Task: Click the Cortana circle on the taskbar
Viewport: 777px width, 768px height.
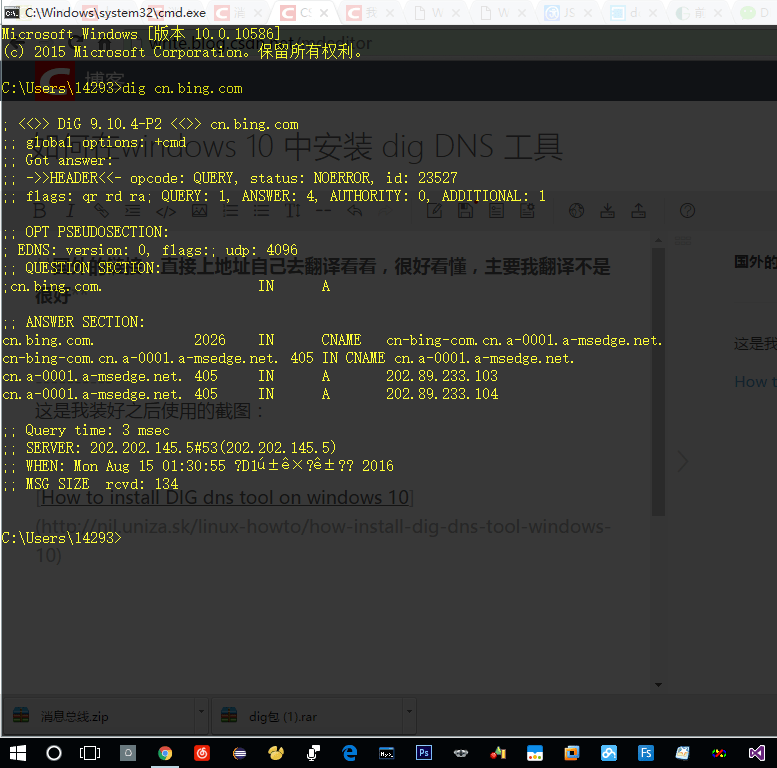Action: [54, 753]
